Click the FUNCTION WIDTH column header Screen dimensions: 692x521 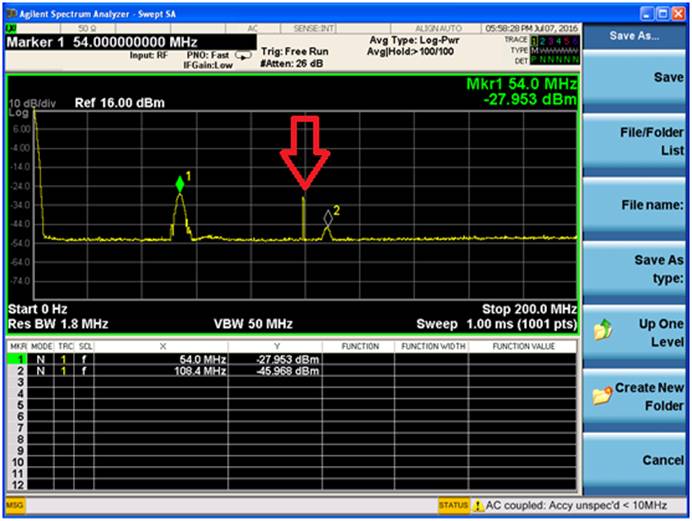click(433, 347)
